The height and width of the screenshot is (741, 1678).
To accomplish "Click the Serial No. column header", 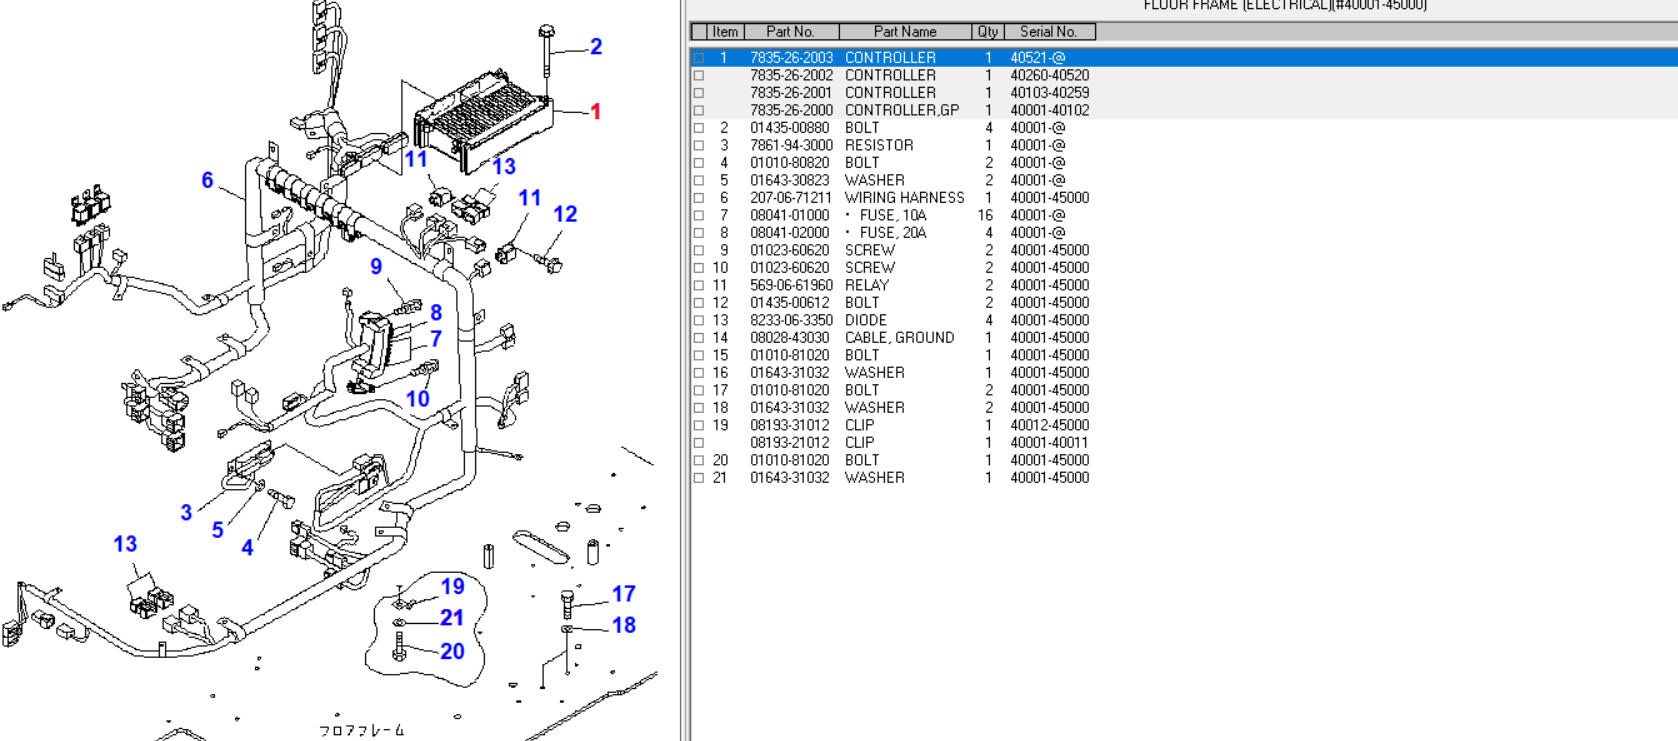I will tap(1048, 32).
